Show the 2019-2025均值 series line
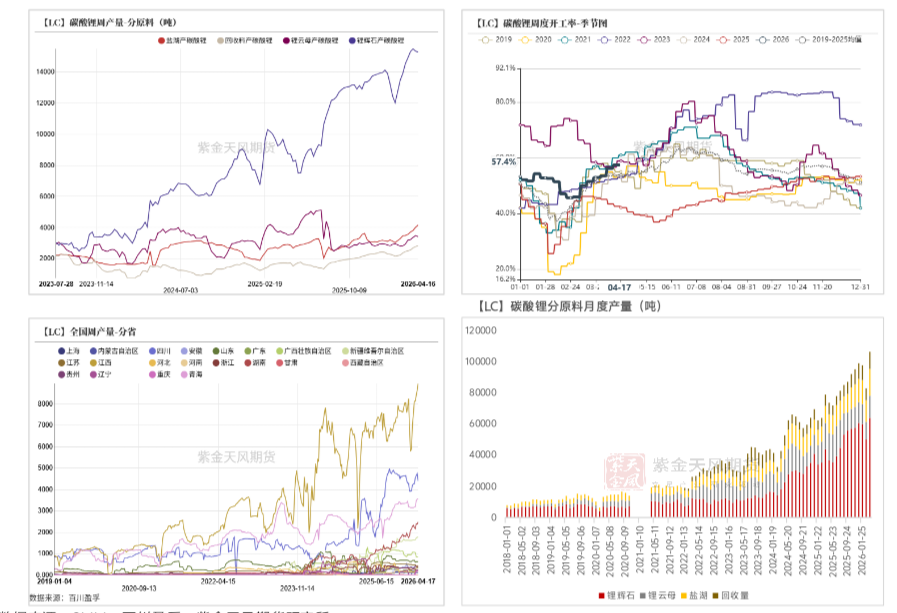Screen dimensions: 897x613 click(805, 39)
